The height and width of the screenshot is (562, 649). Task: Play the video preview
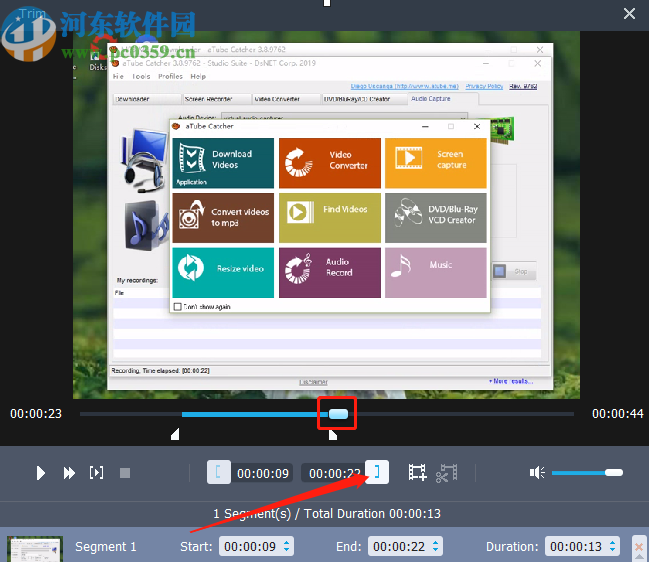tap(40, 473)
